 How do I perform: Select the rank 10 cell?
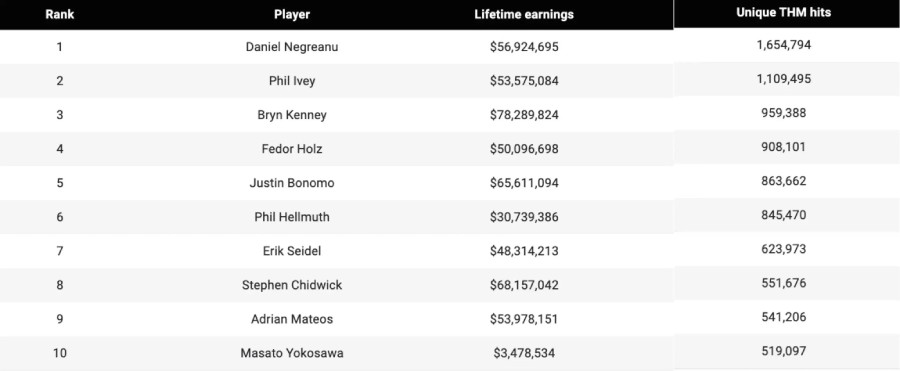(x=60, y=353)
